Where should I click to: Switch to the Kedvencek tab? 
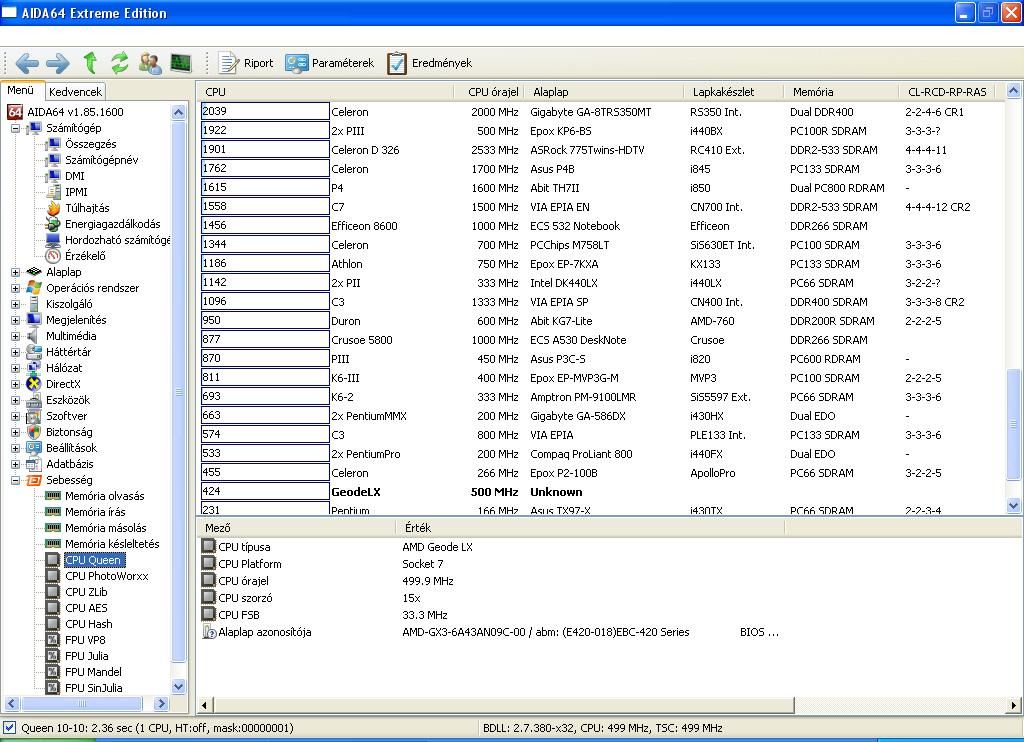point(75,92)
